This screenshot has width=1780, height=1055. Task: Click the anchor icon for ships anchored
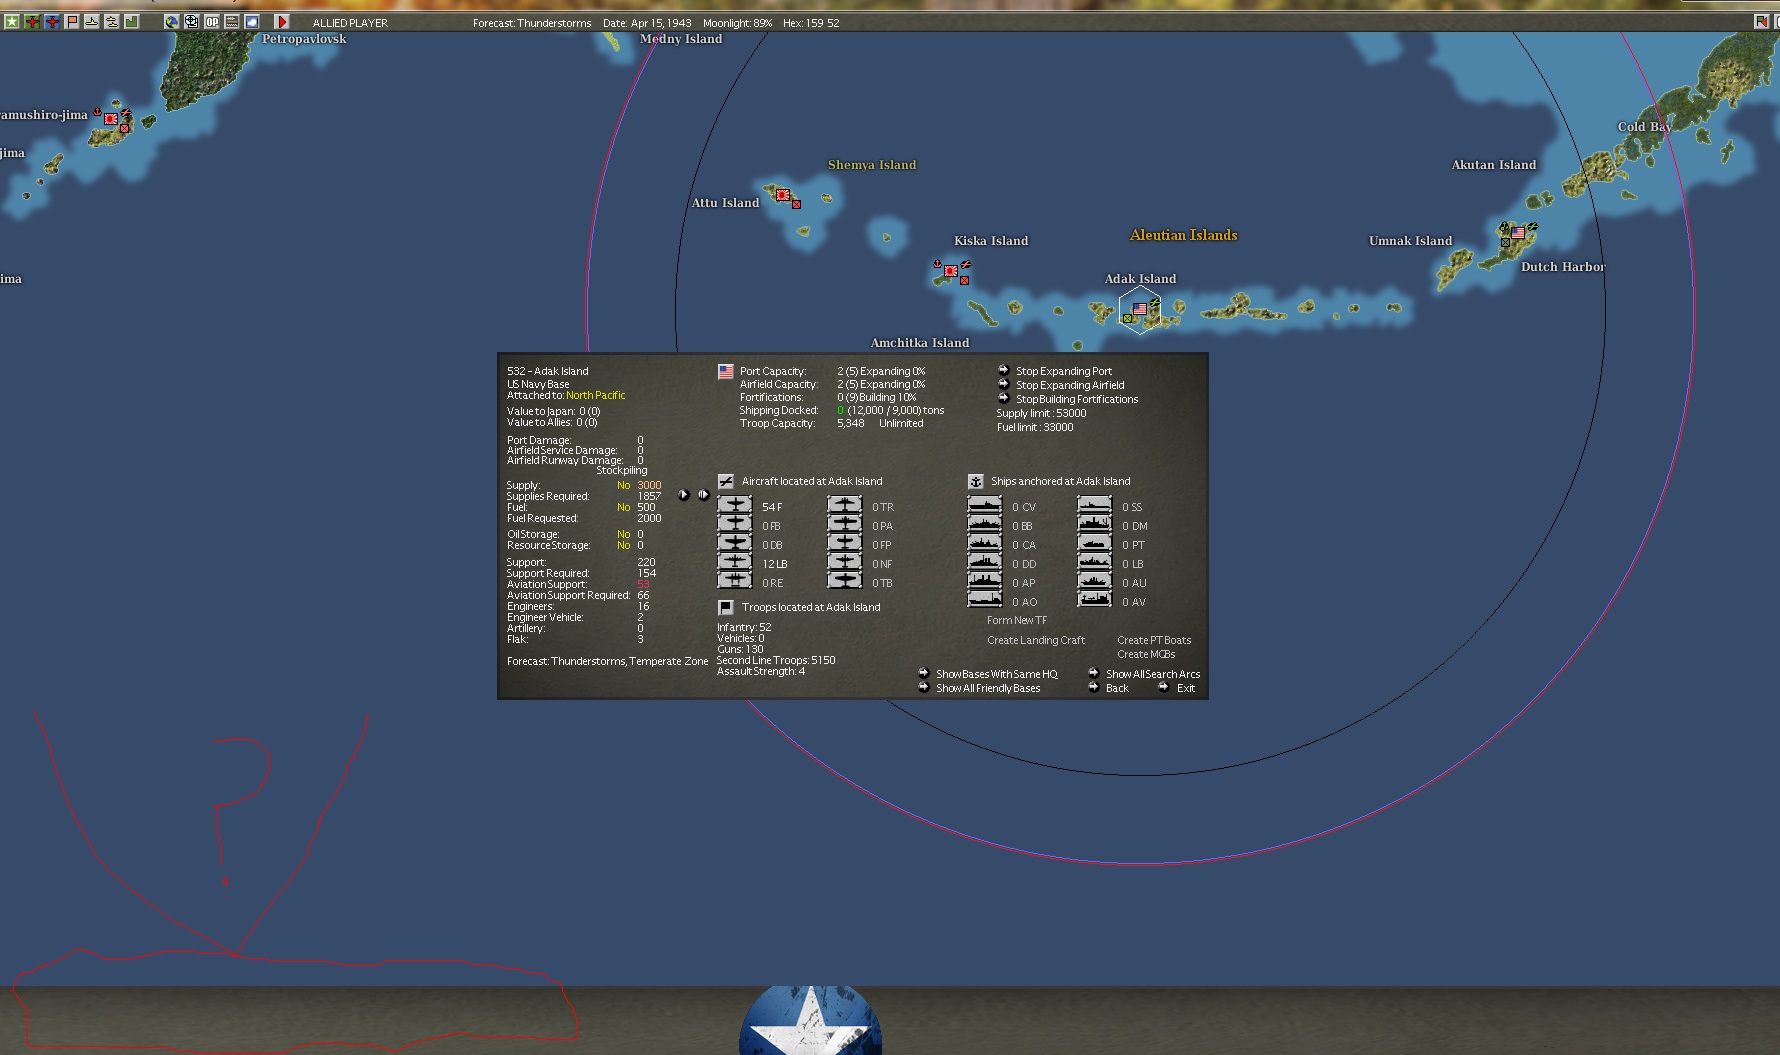coord(976,481)
